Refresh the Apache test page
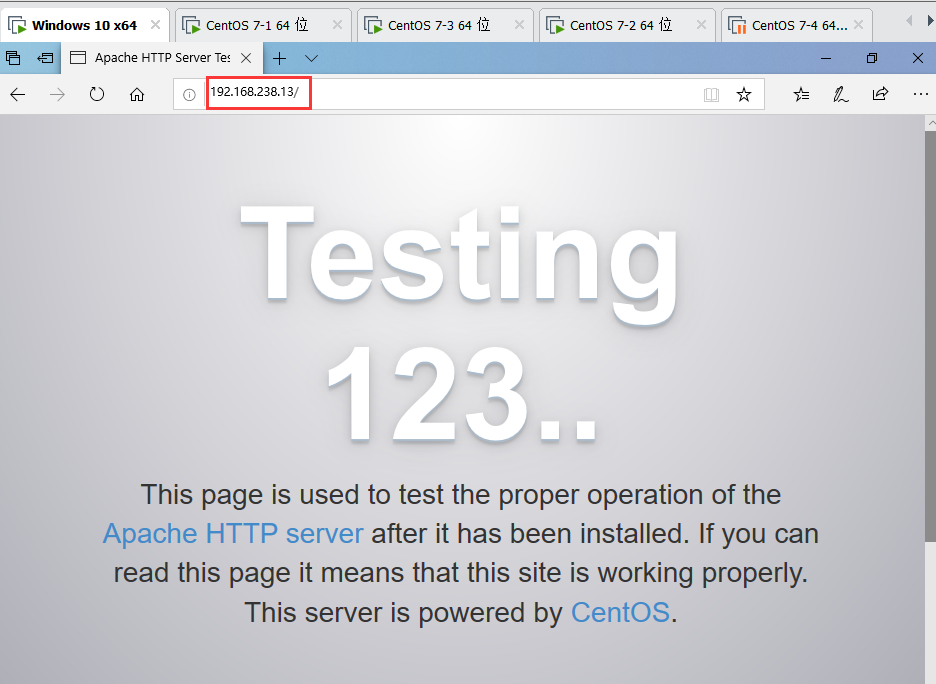 (97, 94)
